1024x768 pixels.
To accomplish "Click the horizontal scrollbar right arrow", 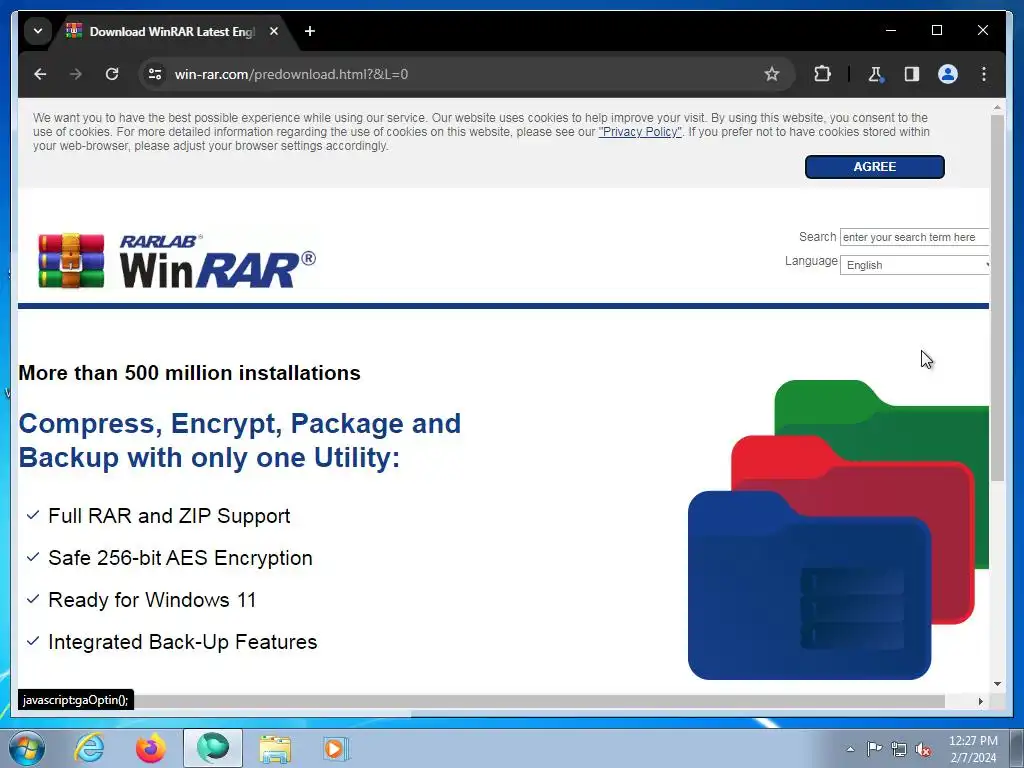I will (x=980, y=701).
